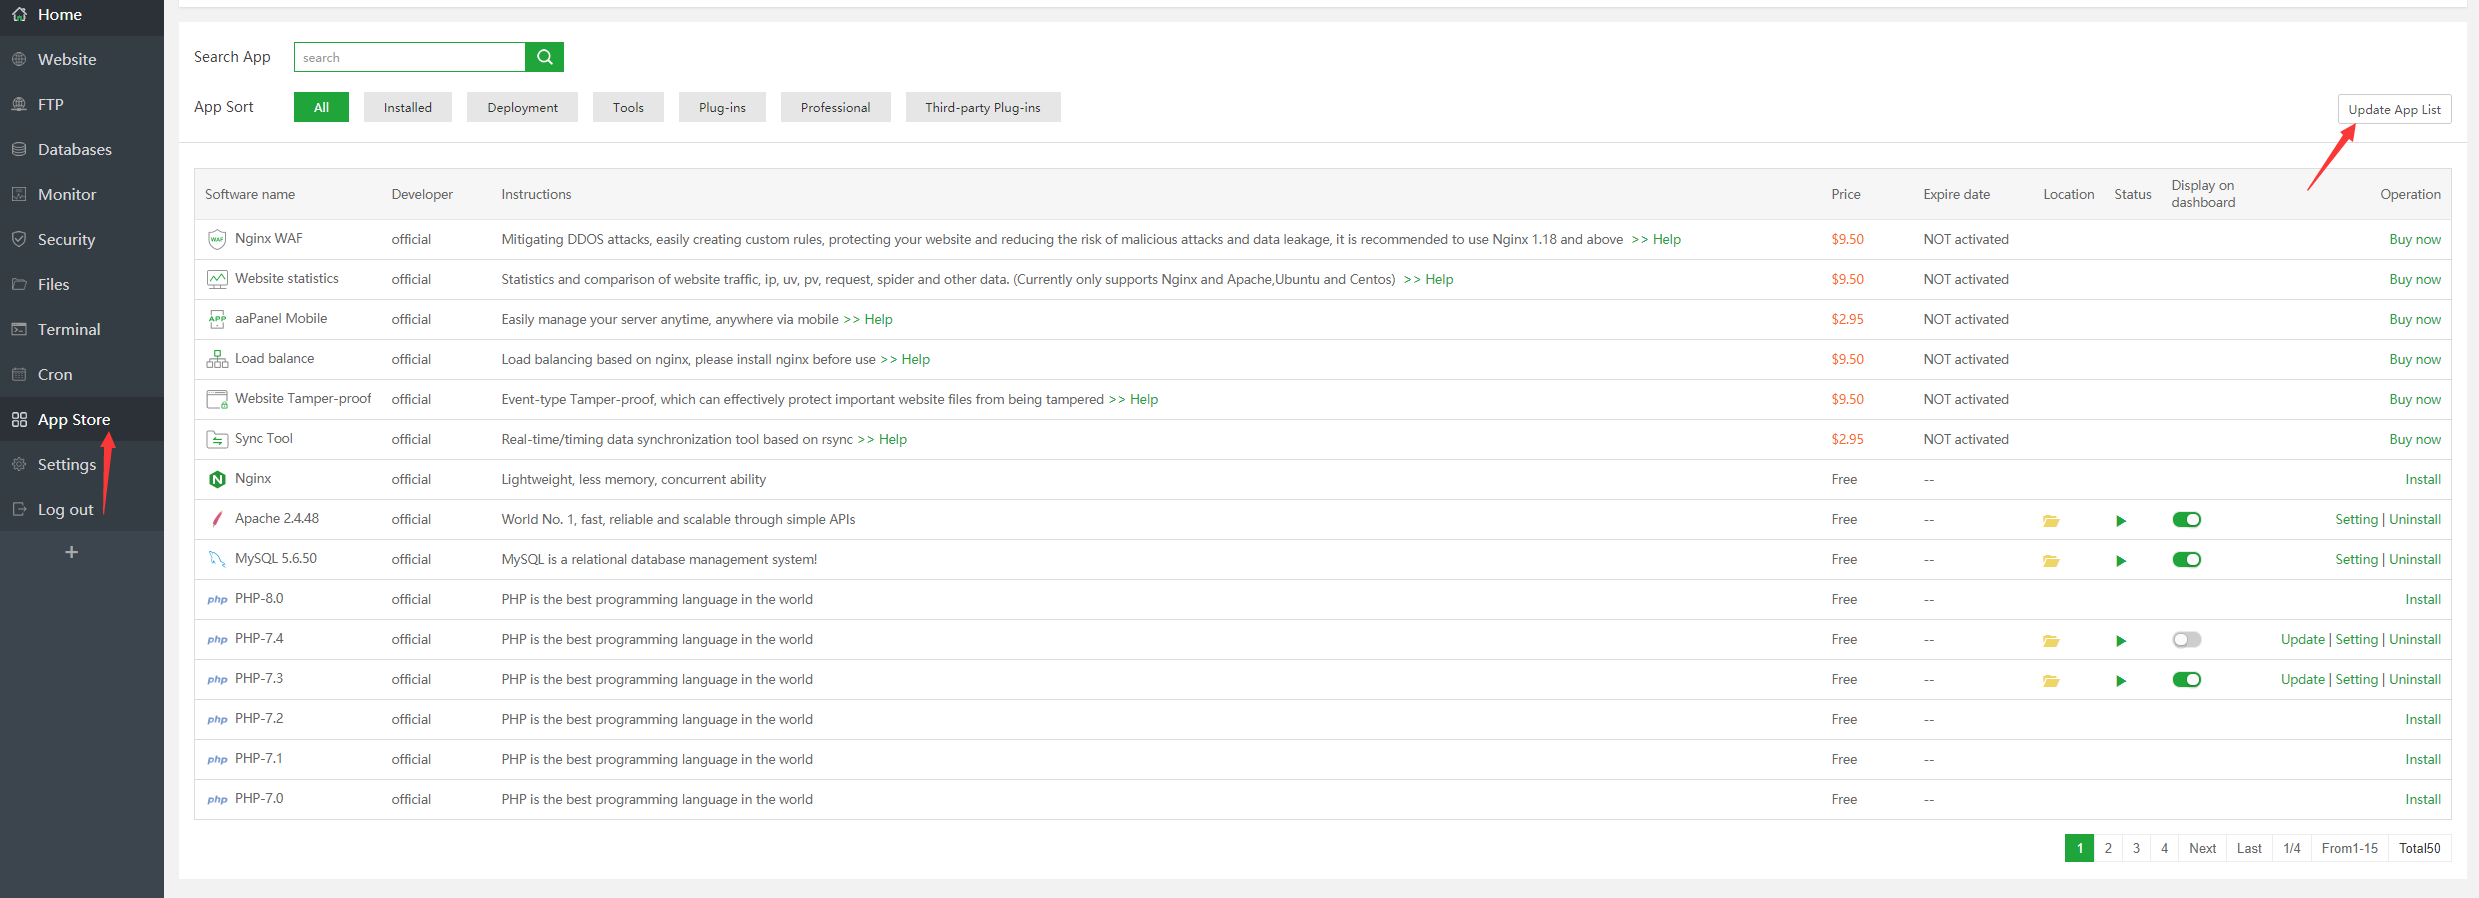
Task: Buy now for Load balance
Action: pos(2415,359)
